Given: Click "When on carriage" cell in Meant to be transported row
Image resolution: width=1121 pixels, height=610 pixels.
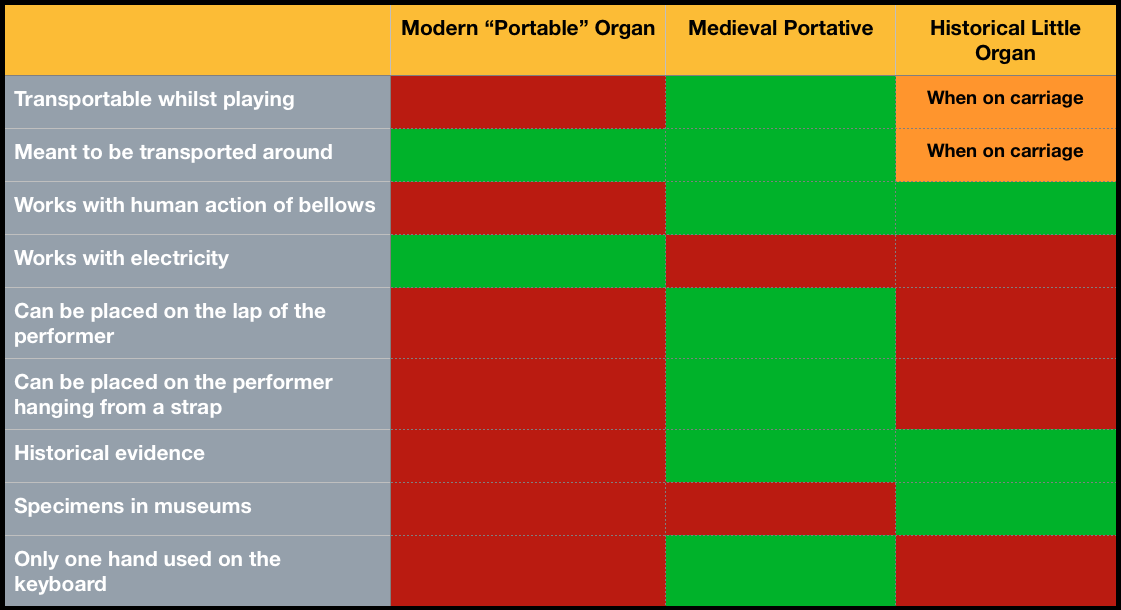Looking at the screenshot, I should pyautogui.click(x=1005, y=154).
